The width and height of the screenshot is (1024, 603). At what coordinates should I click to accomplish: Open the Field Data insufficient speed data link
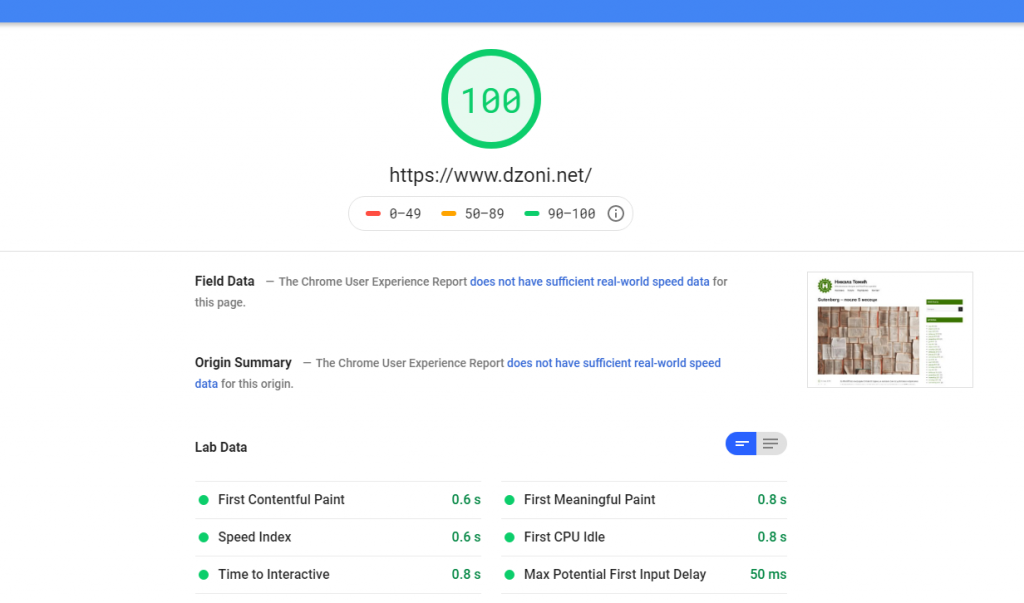(x=589, y=282)
